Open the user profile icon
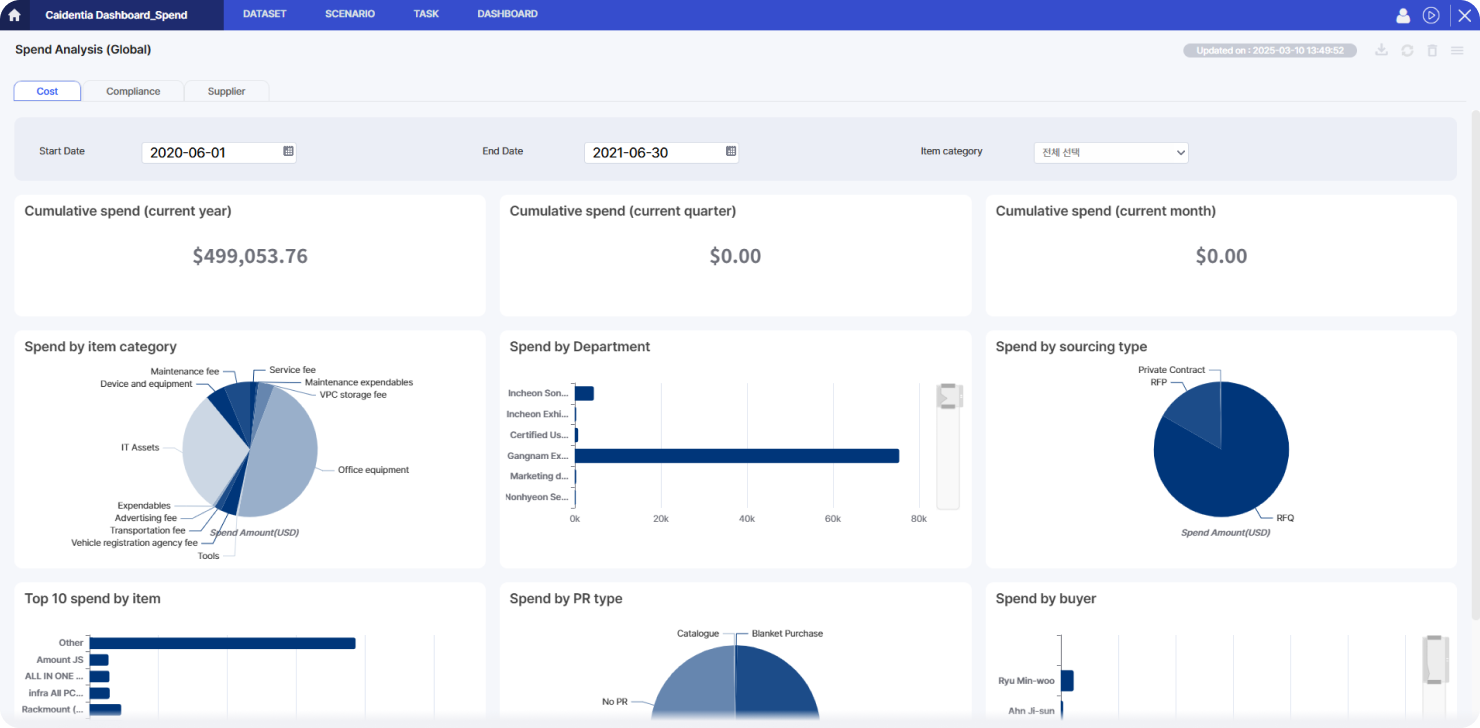The height and width of the screenshot is (728, 1480). [1403, 15]
